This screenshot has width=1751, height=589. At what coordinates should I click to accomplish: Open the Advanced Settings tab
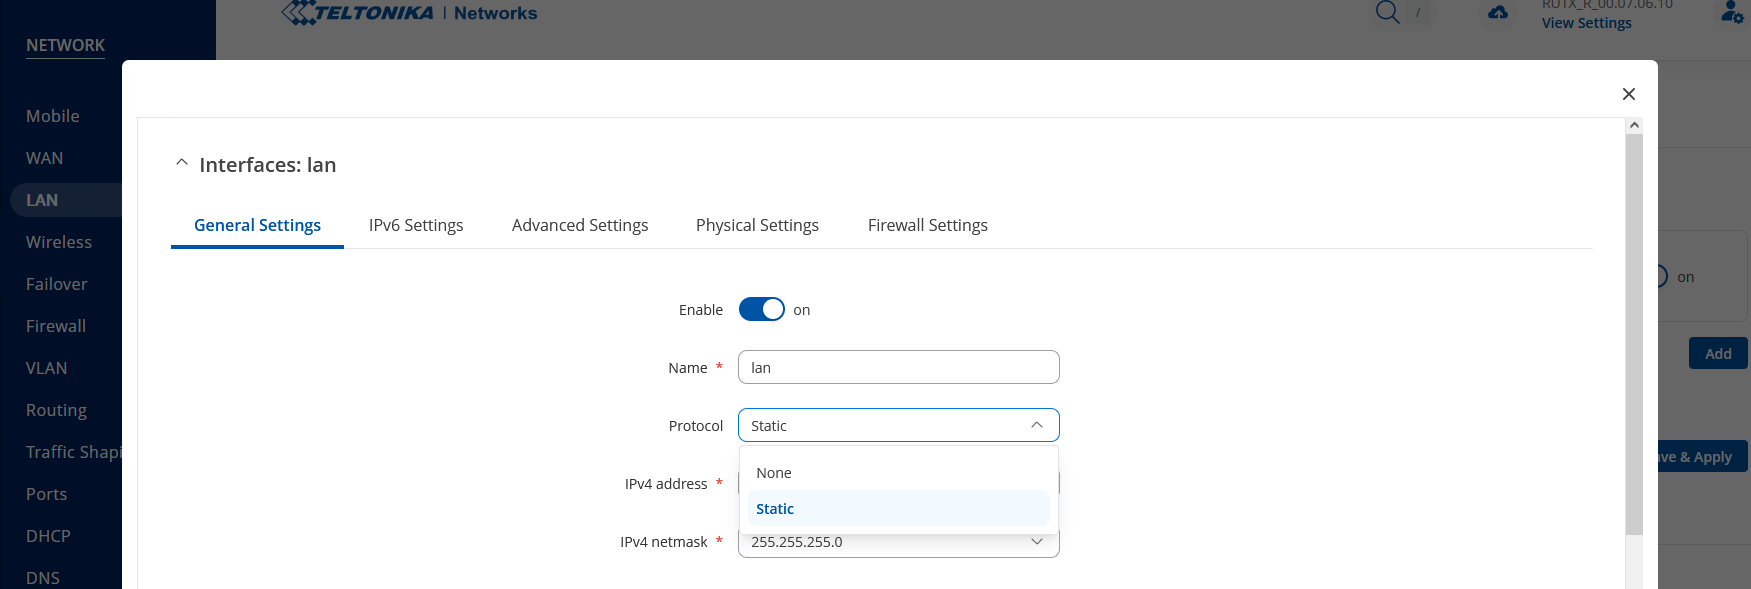pyautogui.click(x=580, y=225)
